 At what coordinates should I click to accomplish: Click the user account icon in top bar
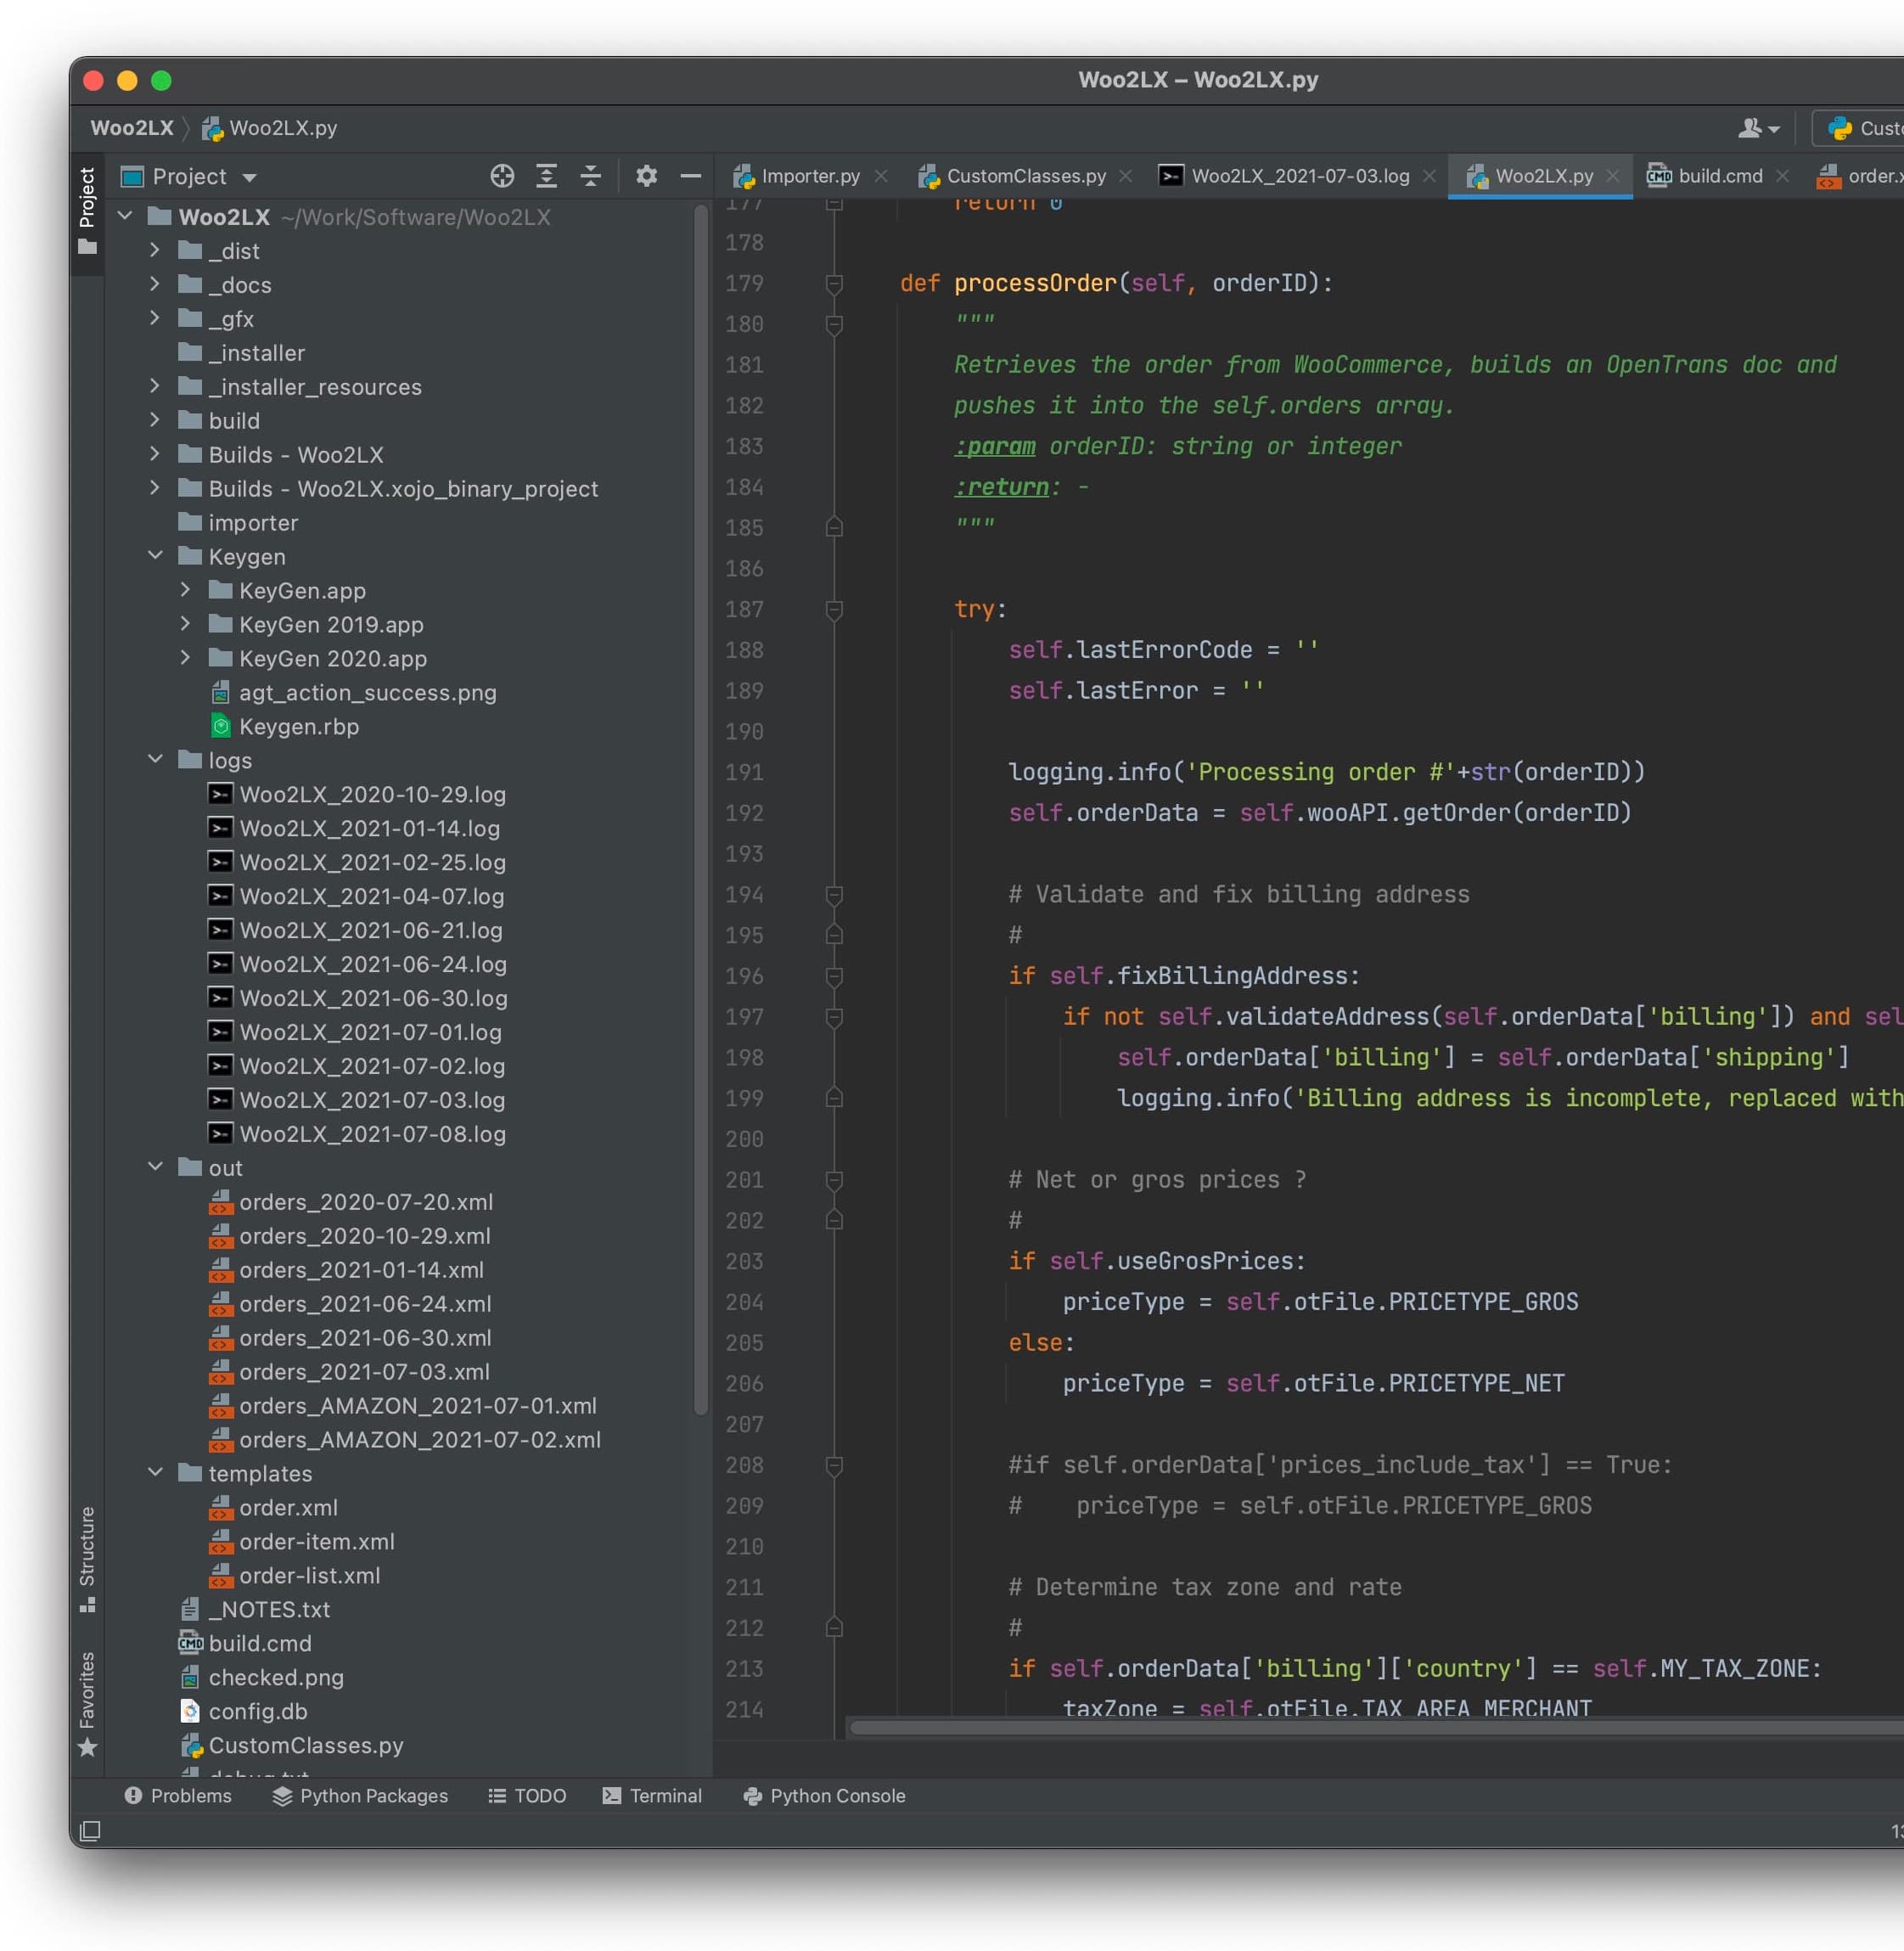pyautogui.click(x=1758, y=128)
